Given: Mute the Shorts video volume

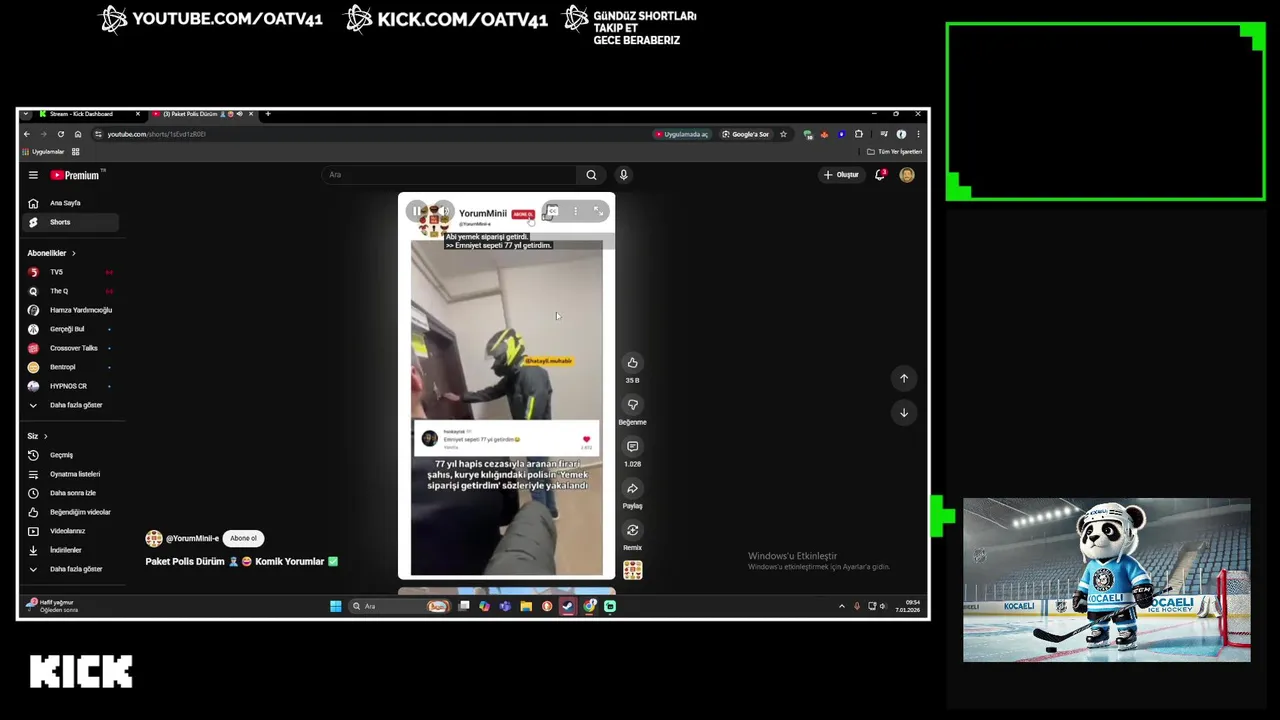Looking at the screenshot, I should [x=444, y=211].
